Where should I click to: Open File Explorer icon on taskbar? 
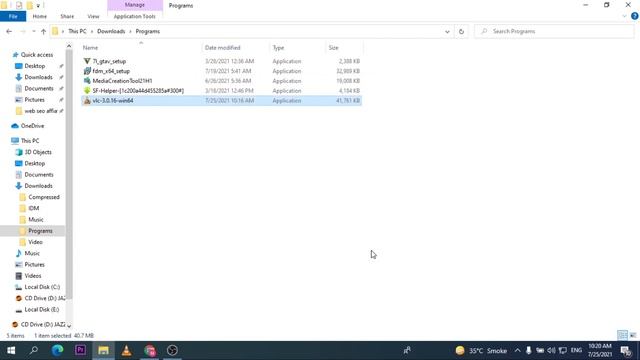coord(104,350)
